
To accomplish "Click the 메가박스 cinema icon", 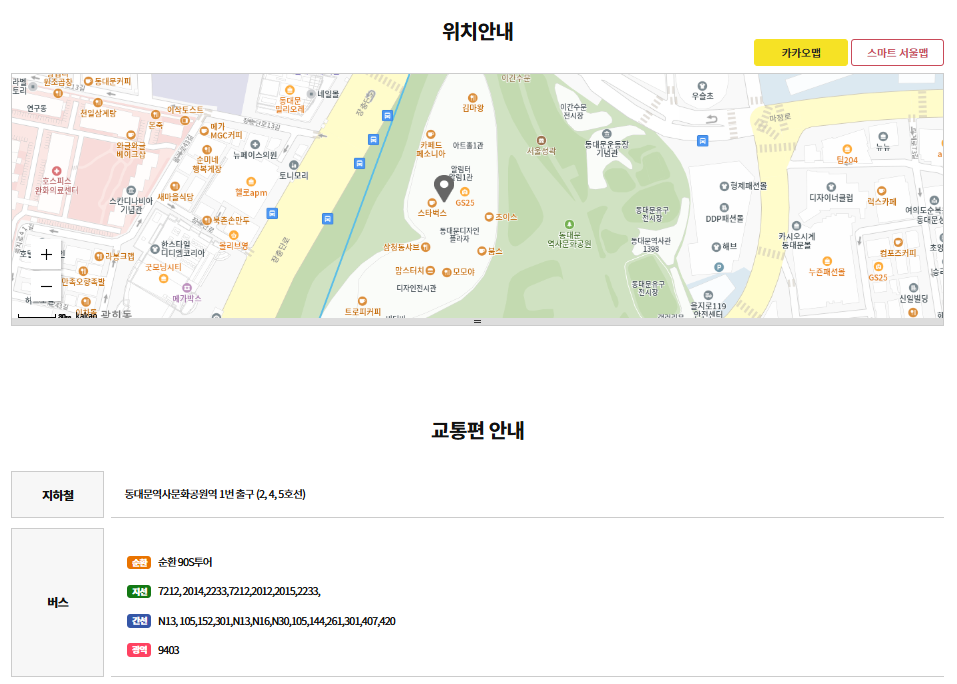I will point(186,288).
